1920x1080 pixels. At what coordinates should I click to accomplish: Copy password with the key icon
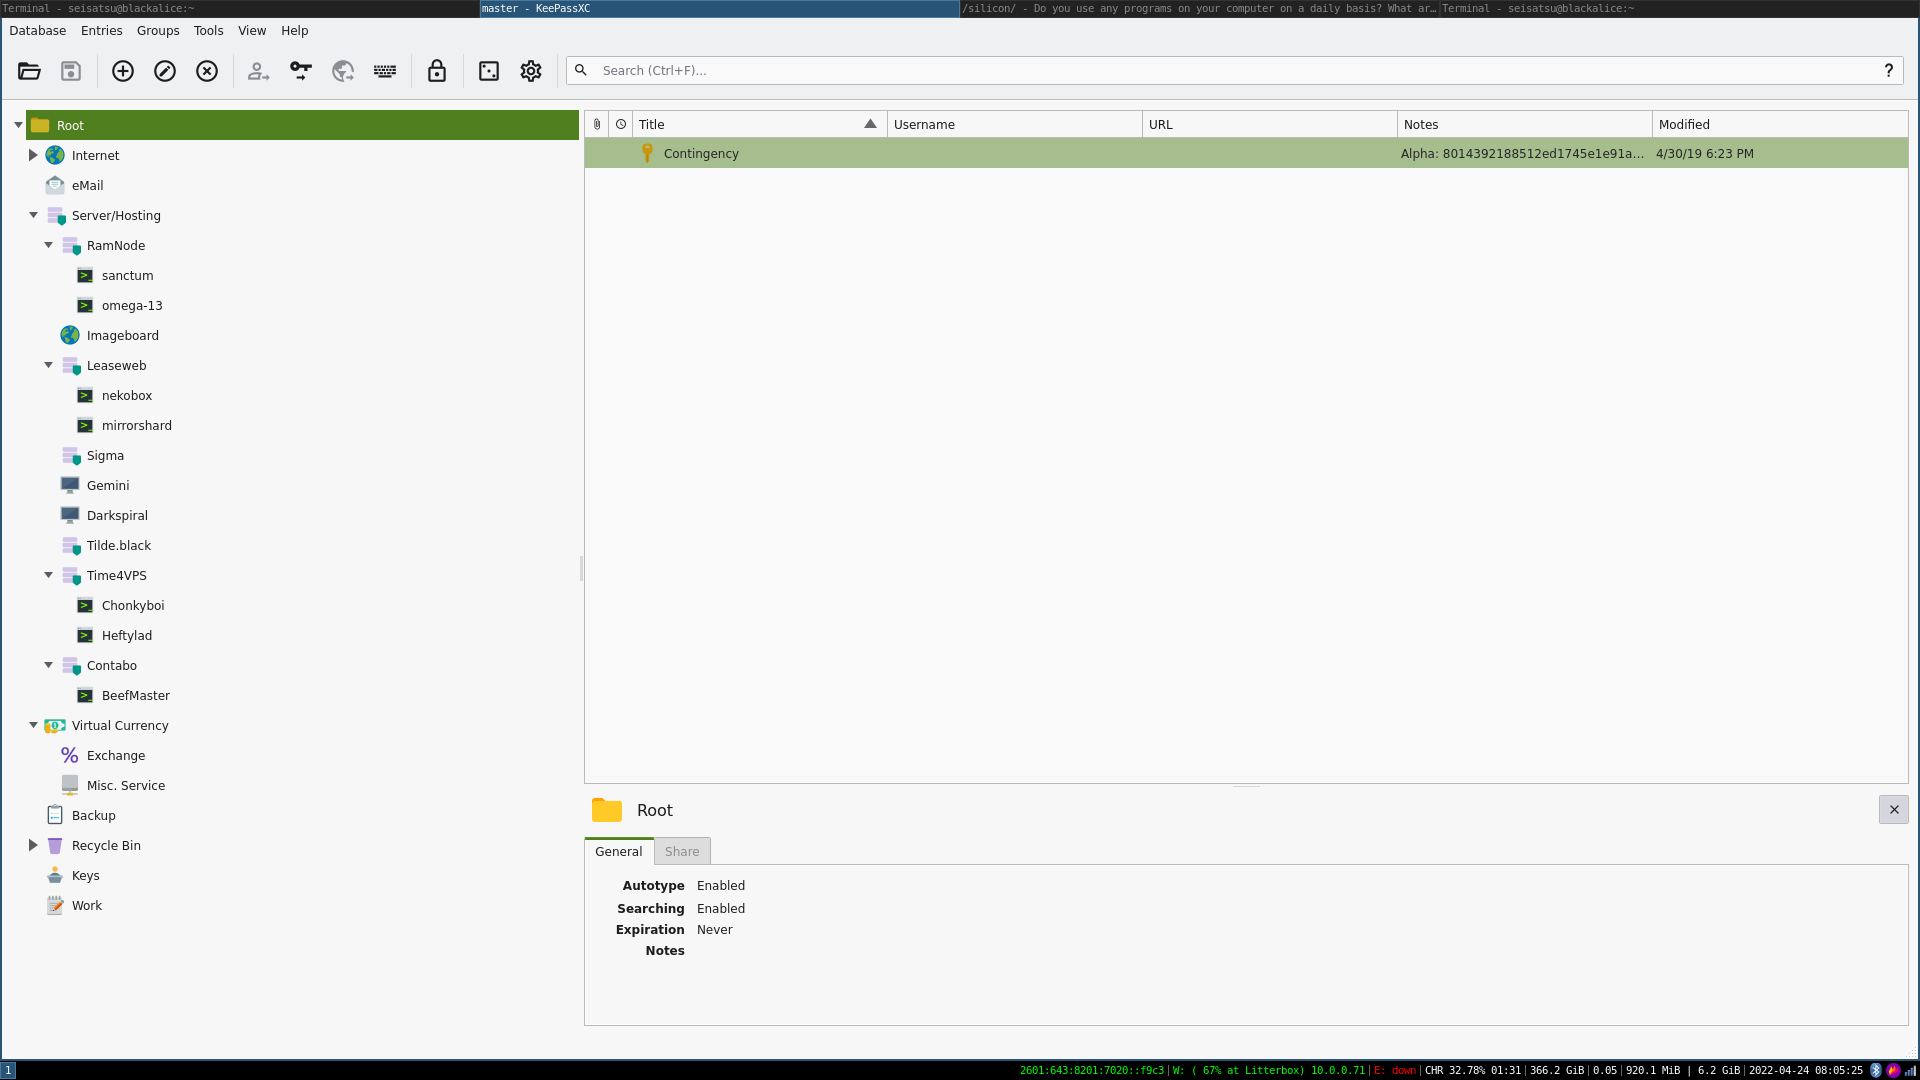pos(301,71)
